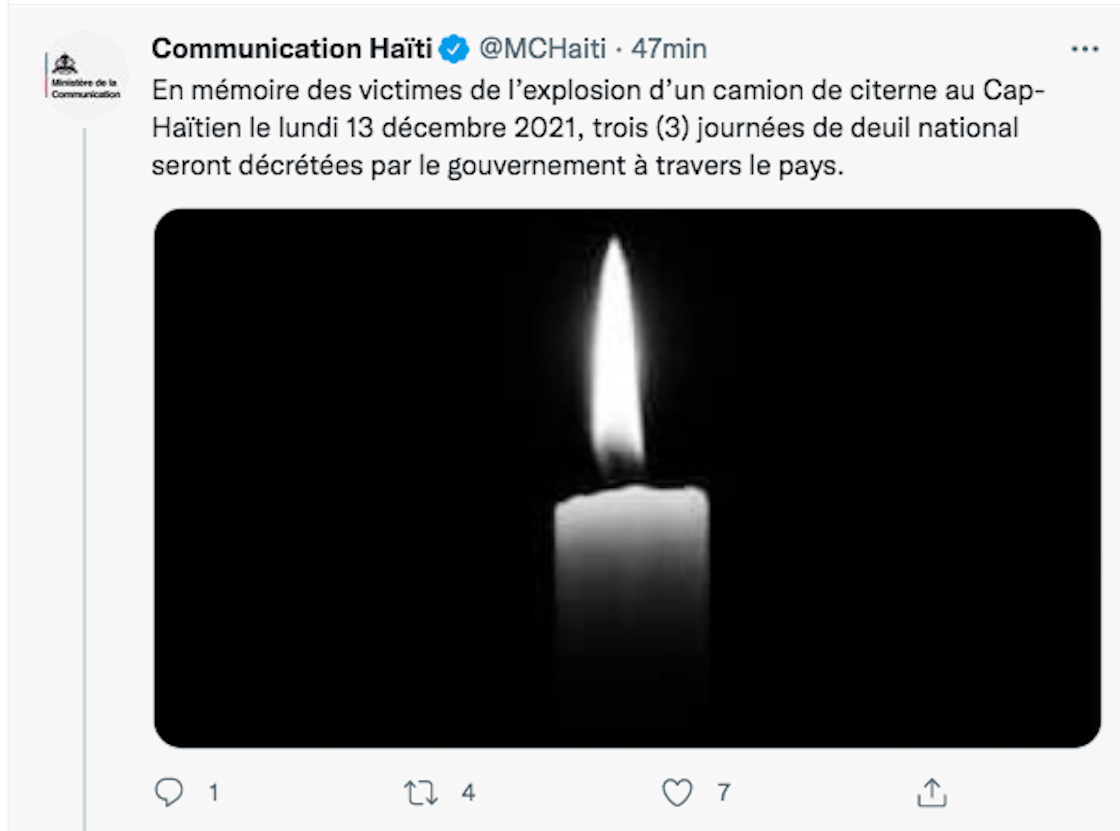Click the blue verified badge

click(456, 49)
